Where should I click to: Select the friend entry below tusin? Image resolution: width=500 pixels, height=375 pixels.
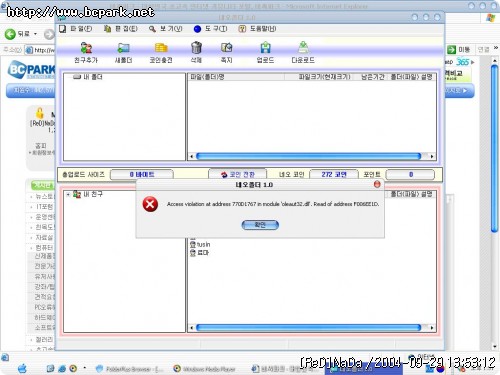point(199,253)
